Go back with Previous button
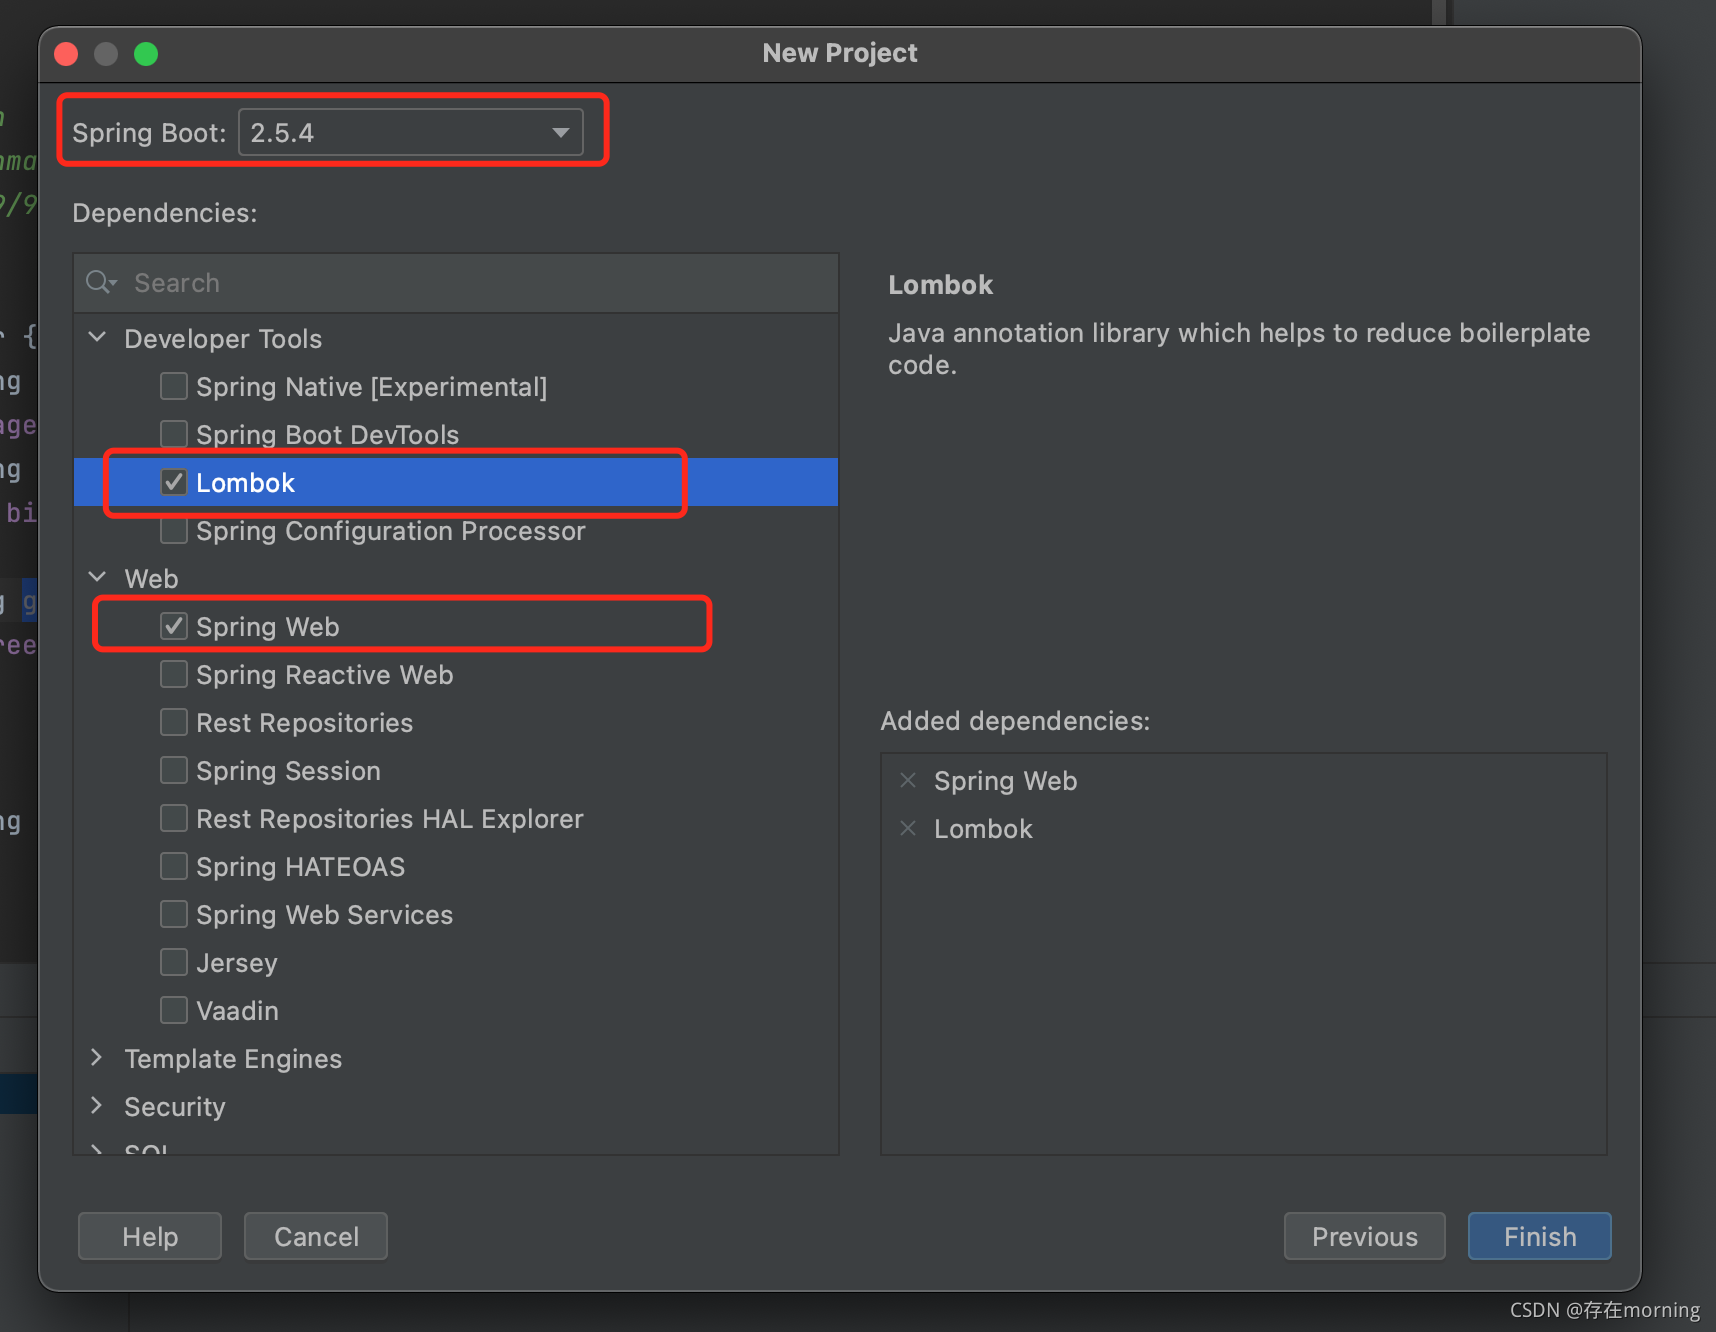1716x1332 pixels. click(x=1365, y=1236)
